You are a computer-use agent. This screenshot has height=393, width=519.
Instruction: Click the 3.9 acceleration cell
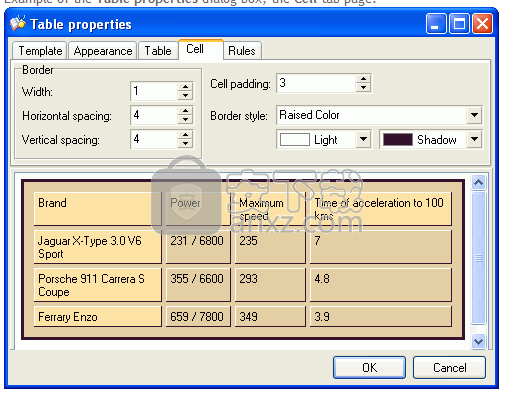click(381, 316)
